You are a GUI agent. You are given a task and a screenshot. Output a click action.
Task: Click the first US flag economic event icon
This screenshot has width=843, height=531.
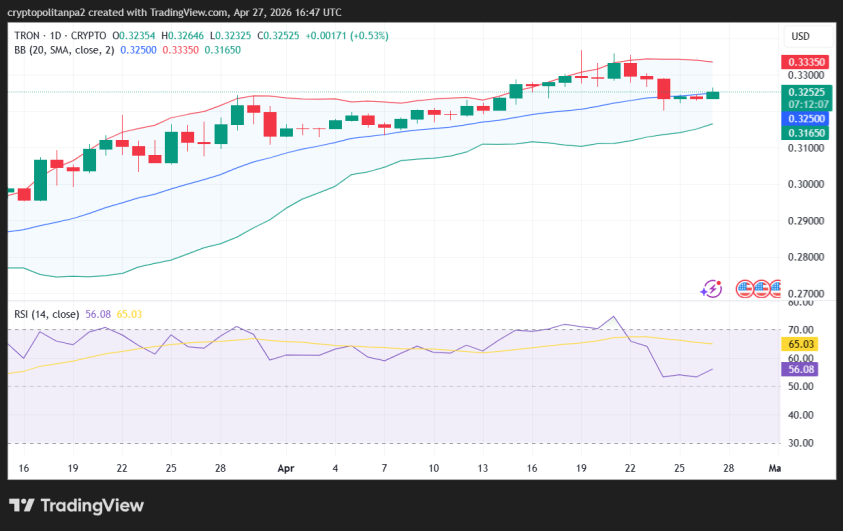point(745,288)
